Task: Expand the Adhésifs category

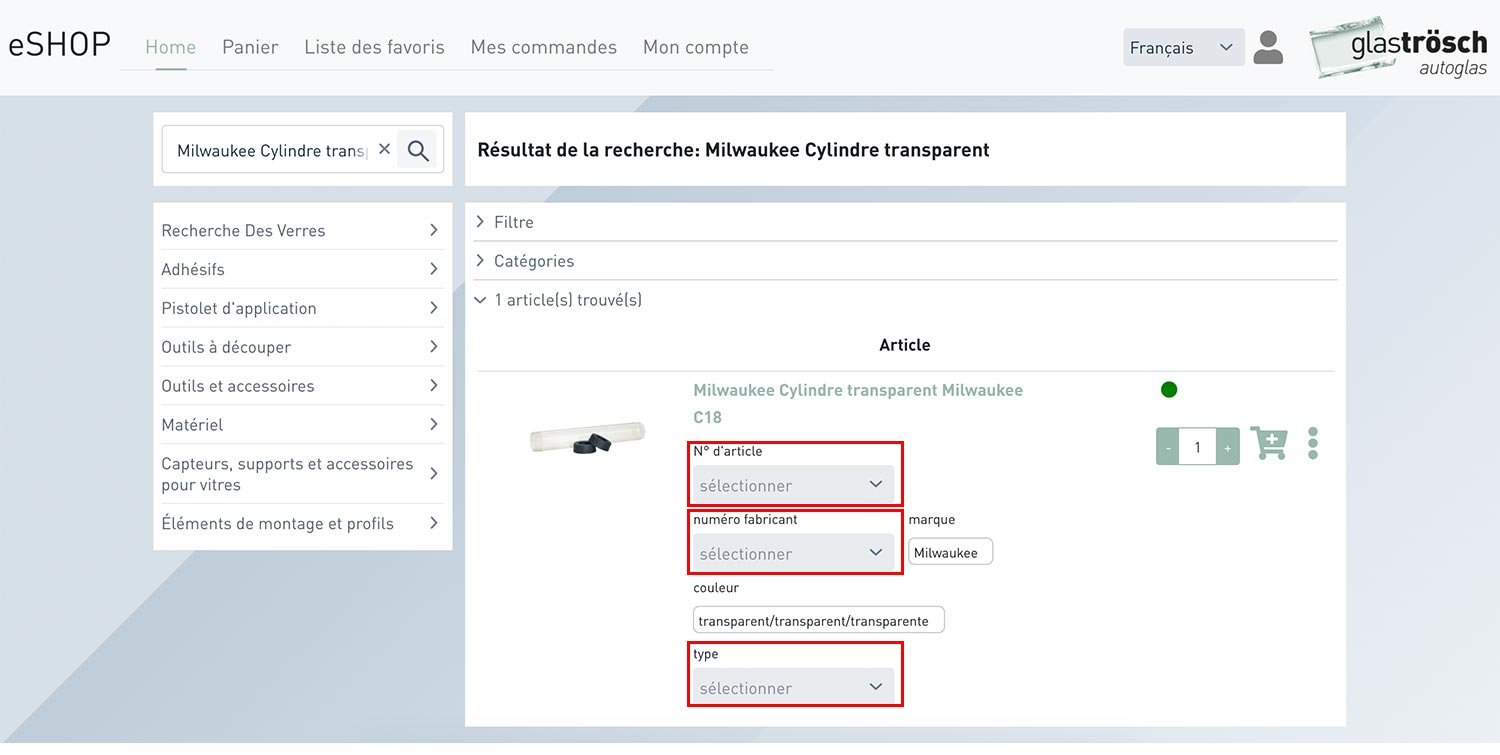Action: [301, 269]
